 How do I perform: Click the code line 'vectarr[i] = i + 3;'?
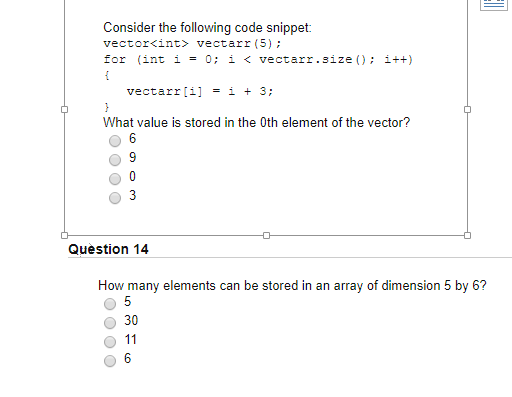200,91
